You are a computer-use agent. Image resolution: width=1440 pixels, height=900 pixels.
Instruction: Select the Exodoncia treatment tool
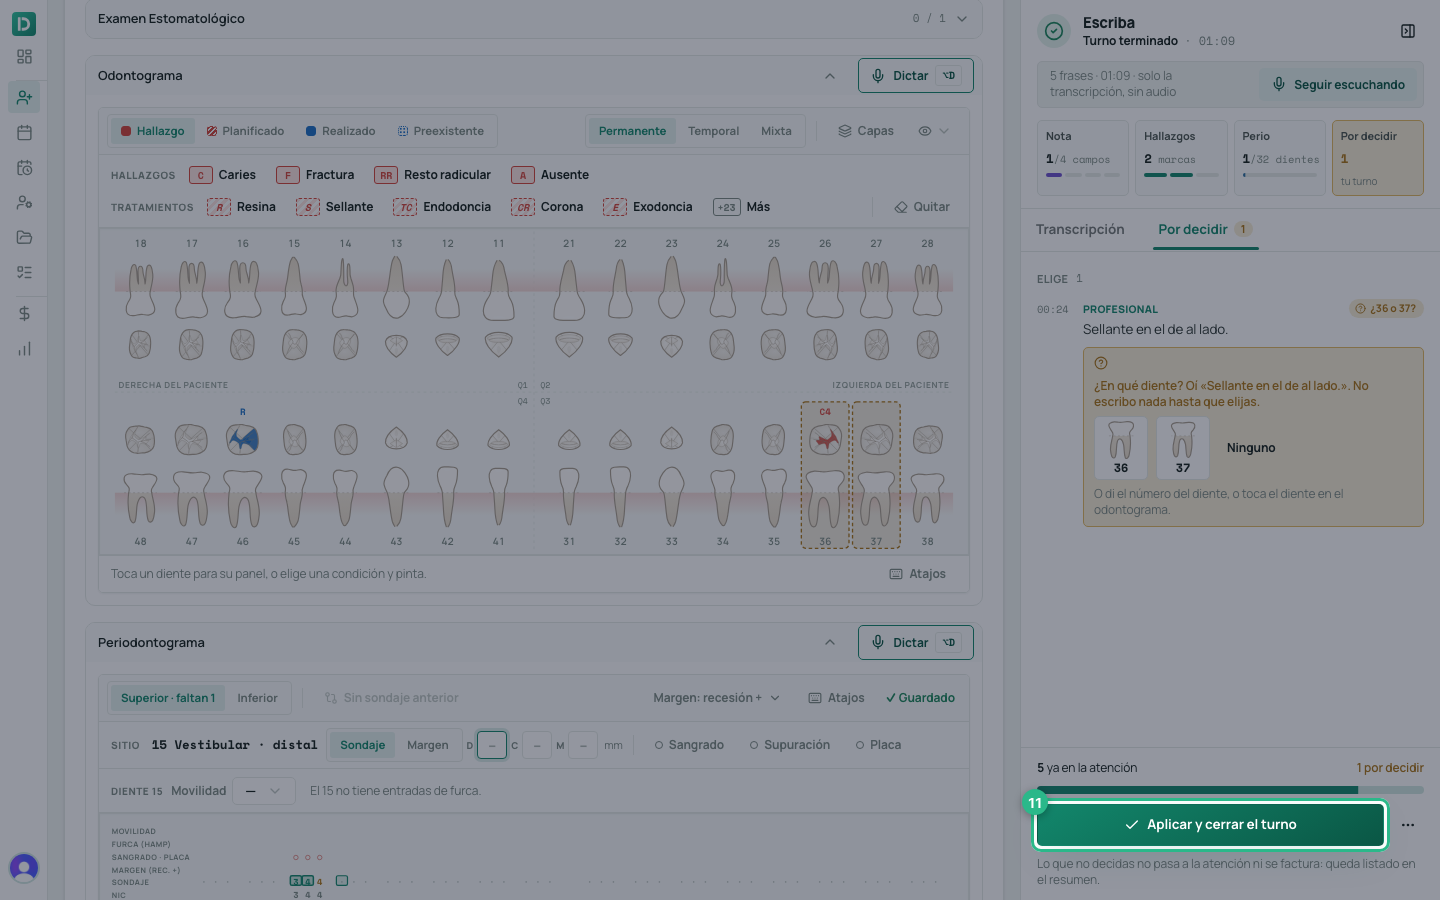click(648, 207)
